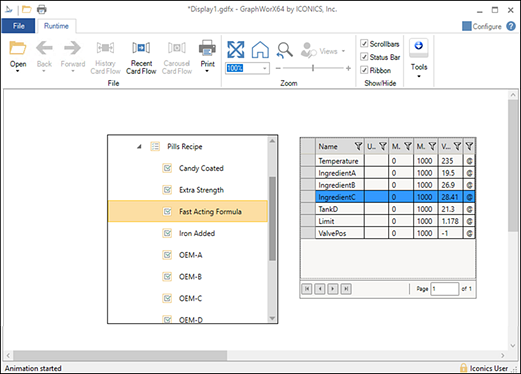Click the Name column header
Screen dimensions: 521x374
339,146
